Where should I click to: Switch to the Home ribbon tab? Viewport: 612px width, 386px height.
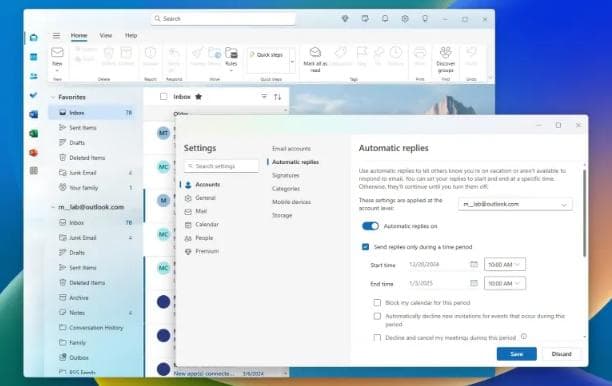pyautogui.click(x=79, y=36)
